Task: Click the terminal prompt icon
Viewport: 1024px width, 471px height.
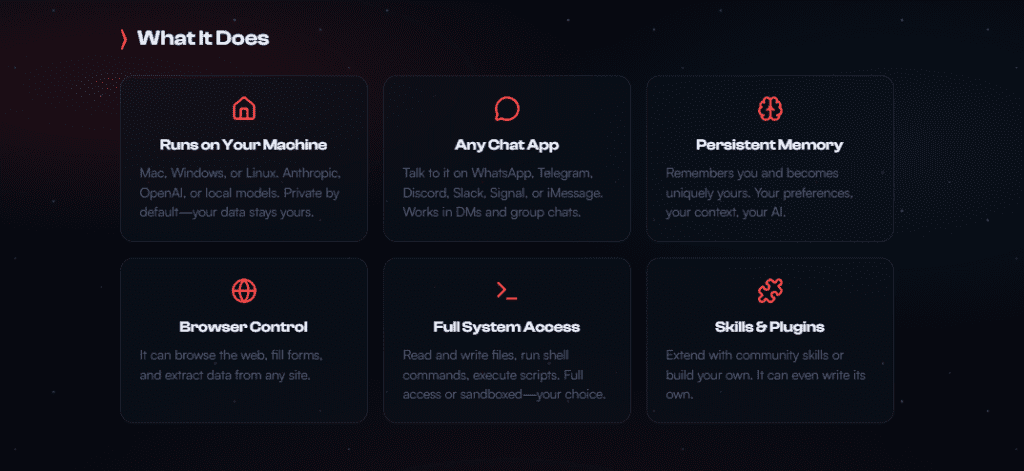Action: (507, 291)
